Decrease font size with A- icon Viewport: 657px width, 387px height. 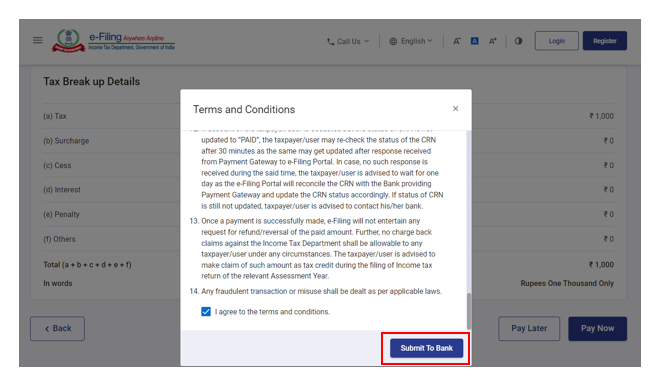coord(457,41)
